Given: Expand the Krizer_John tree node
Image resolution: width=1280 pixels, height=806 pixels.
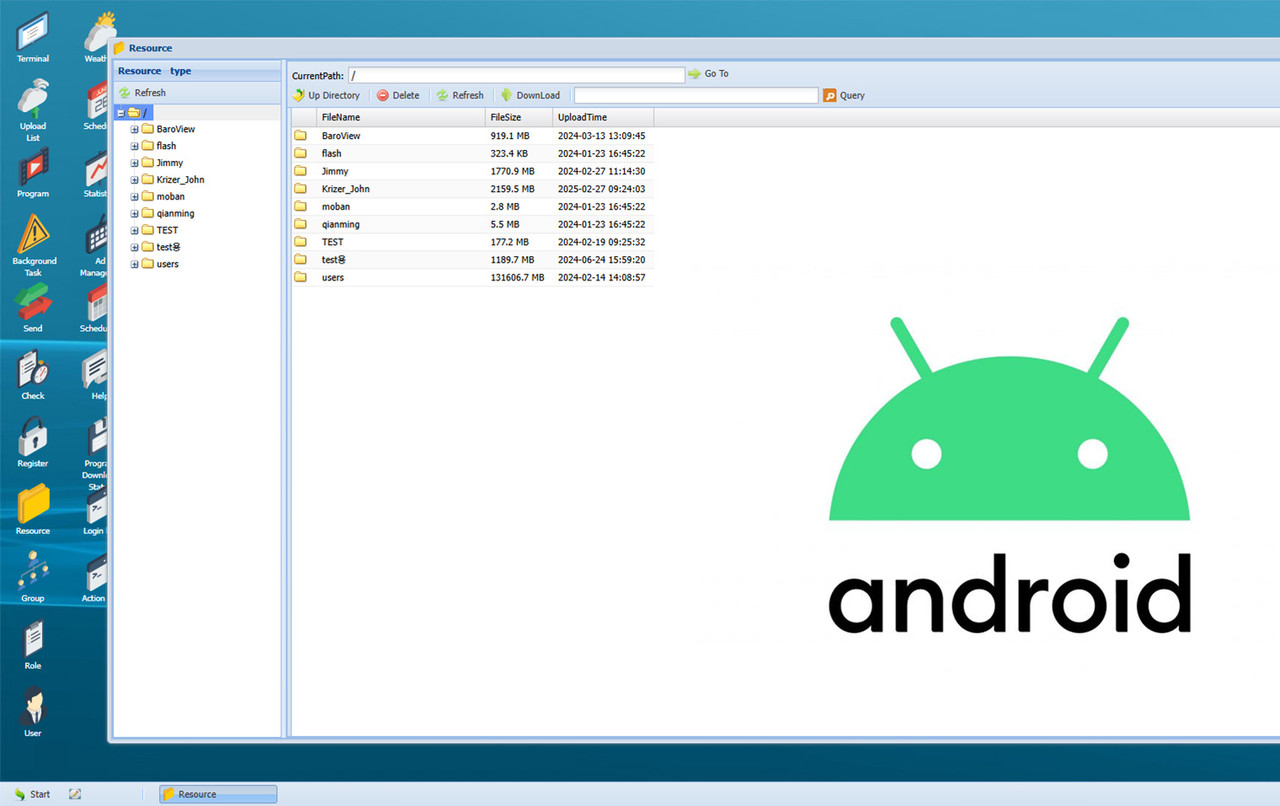Looking at the screenshot, I should [x=135, y=180].
